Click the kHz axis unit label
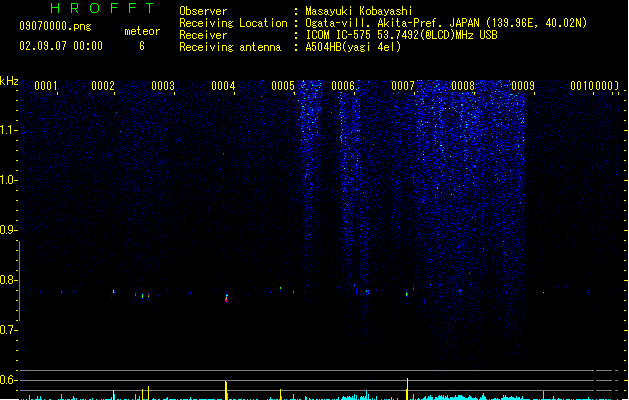 point(9,81)
